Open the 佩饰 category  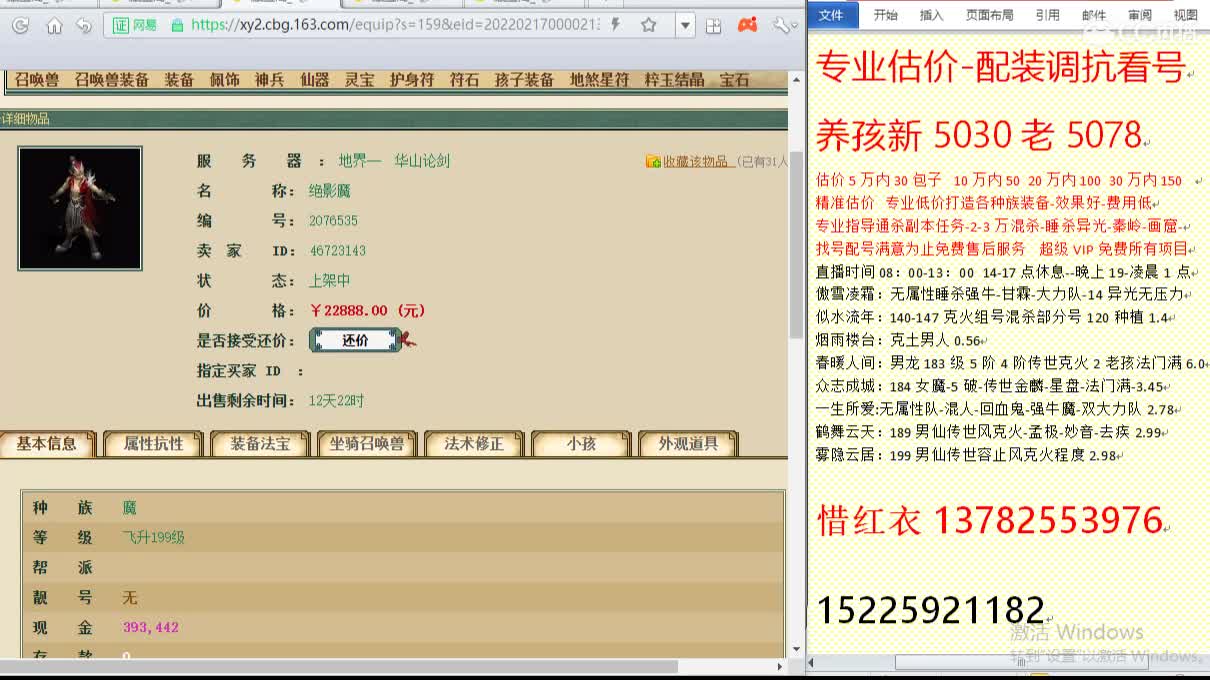coord(225,80)
